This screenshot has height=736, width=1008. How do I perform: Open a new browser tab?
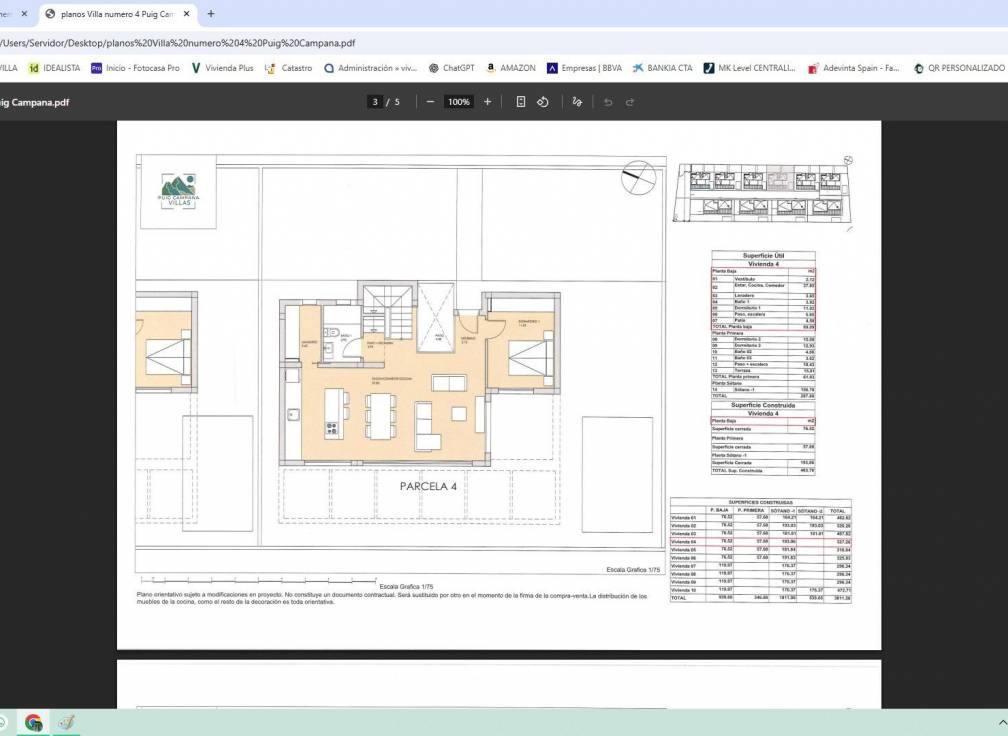tap(210, 14)
